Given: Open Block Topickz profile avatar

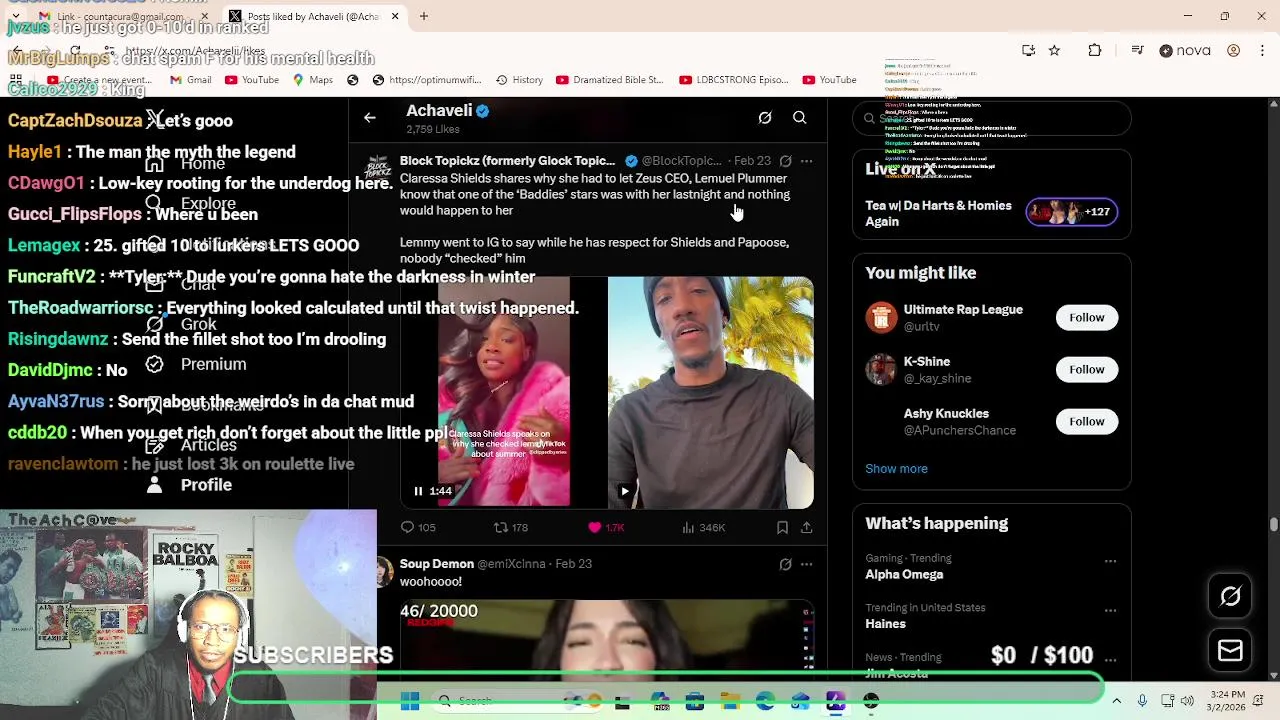Looking at the screenshot, I should (378, 167).
